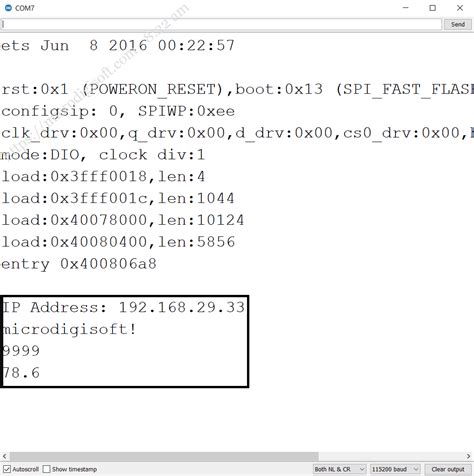Click the 78.6 output line

tap(21, 373)
